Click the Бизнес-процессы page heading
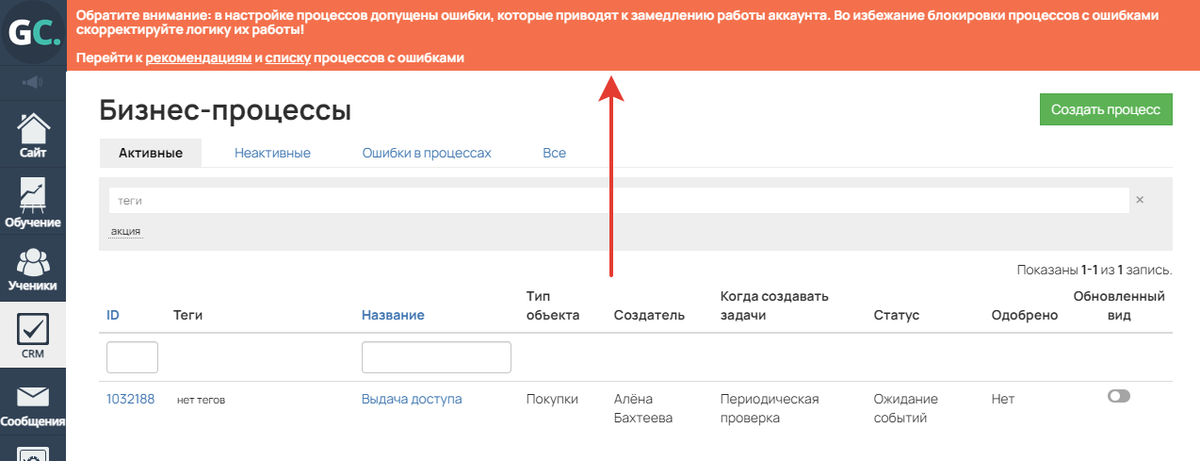 pos(225,110)
